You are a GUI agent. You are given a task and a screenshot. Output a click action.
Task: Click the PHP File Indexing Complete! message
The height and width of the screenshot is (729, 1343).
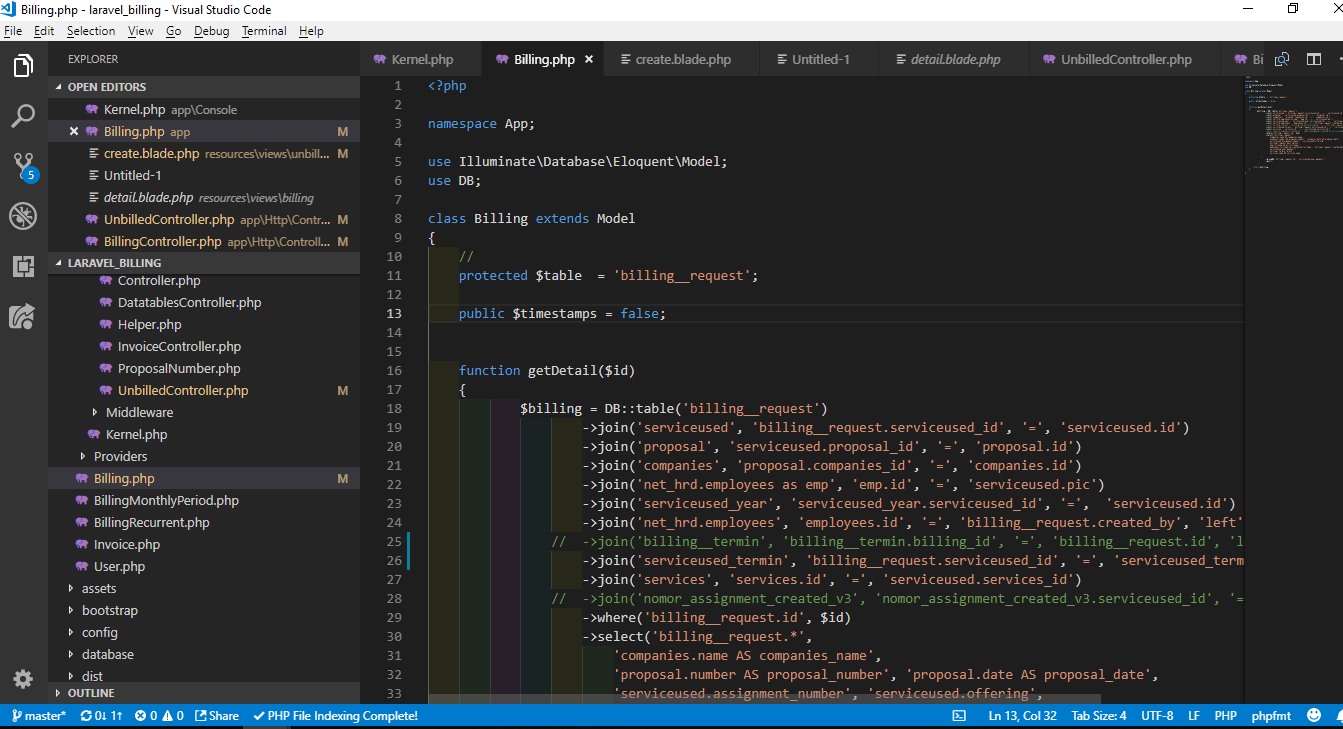tap(336, 716)
